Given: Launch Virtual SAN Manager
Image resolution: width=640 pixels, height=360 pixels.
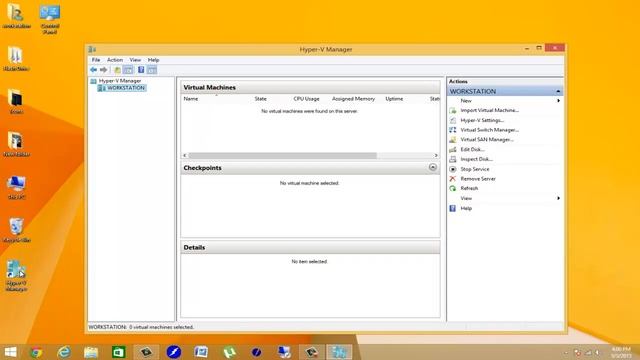Looking at the screenshot, I should point(487,140).
